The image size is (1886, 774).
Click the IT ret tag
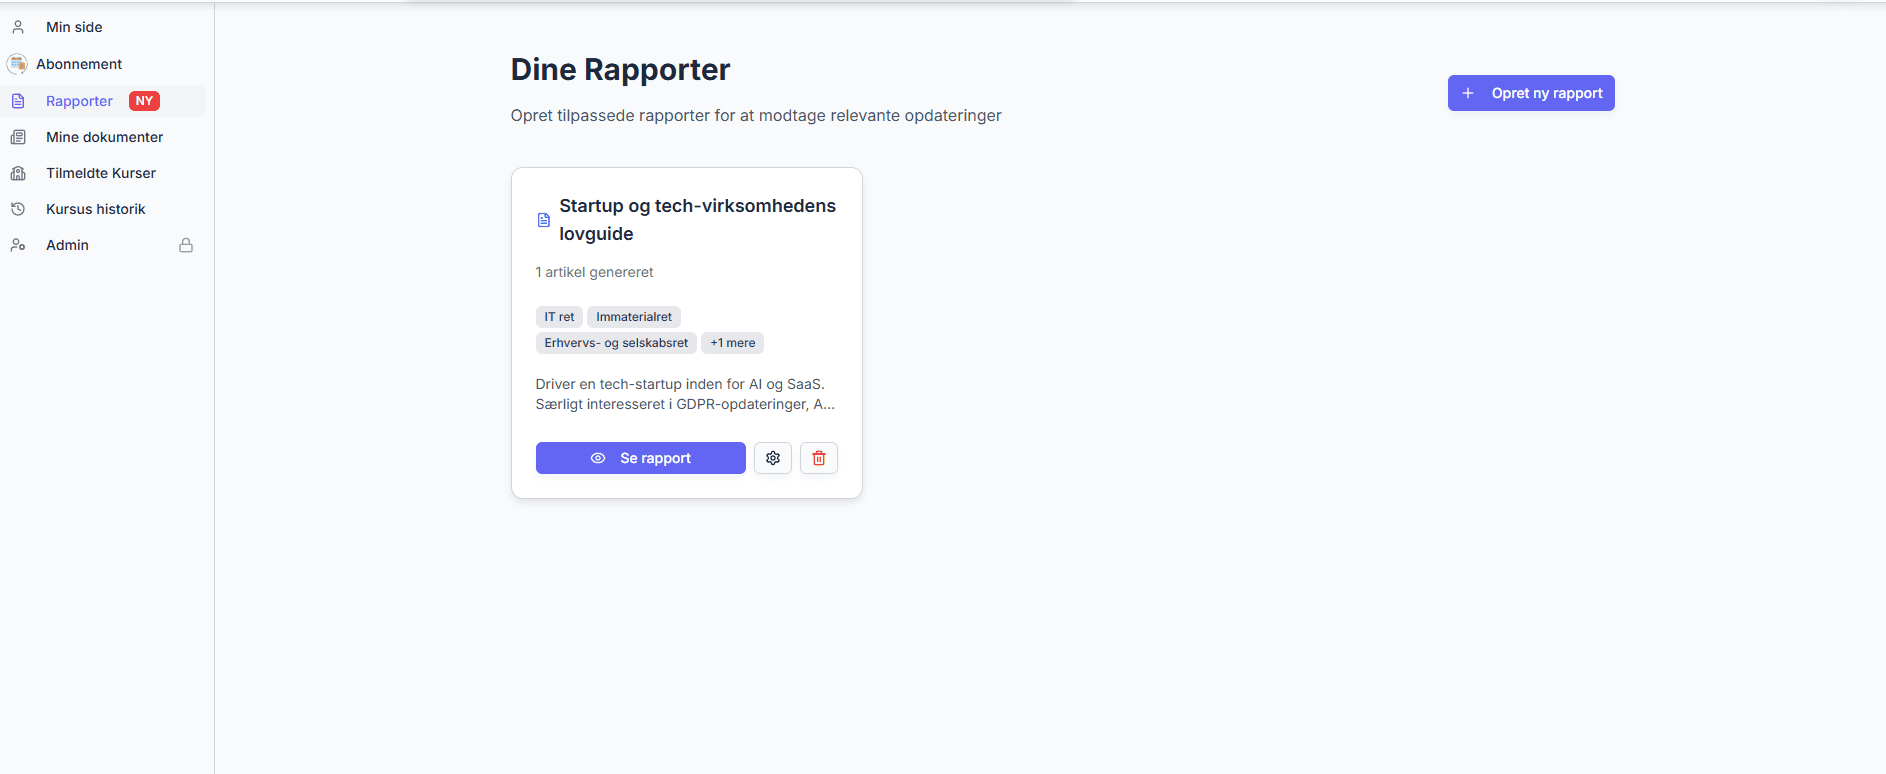click(559, 317)
